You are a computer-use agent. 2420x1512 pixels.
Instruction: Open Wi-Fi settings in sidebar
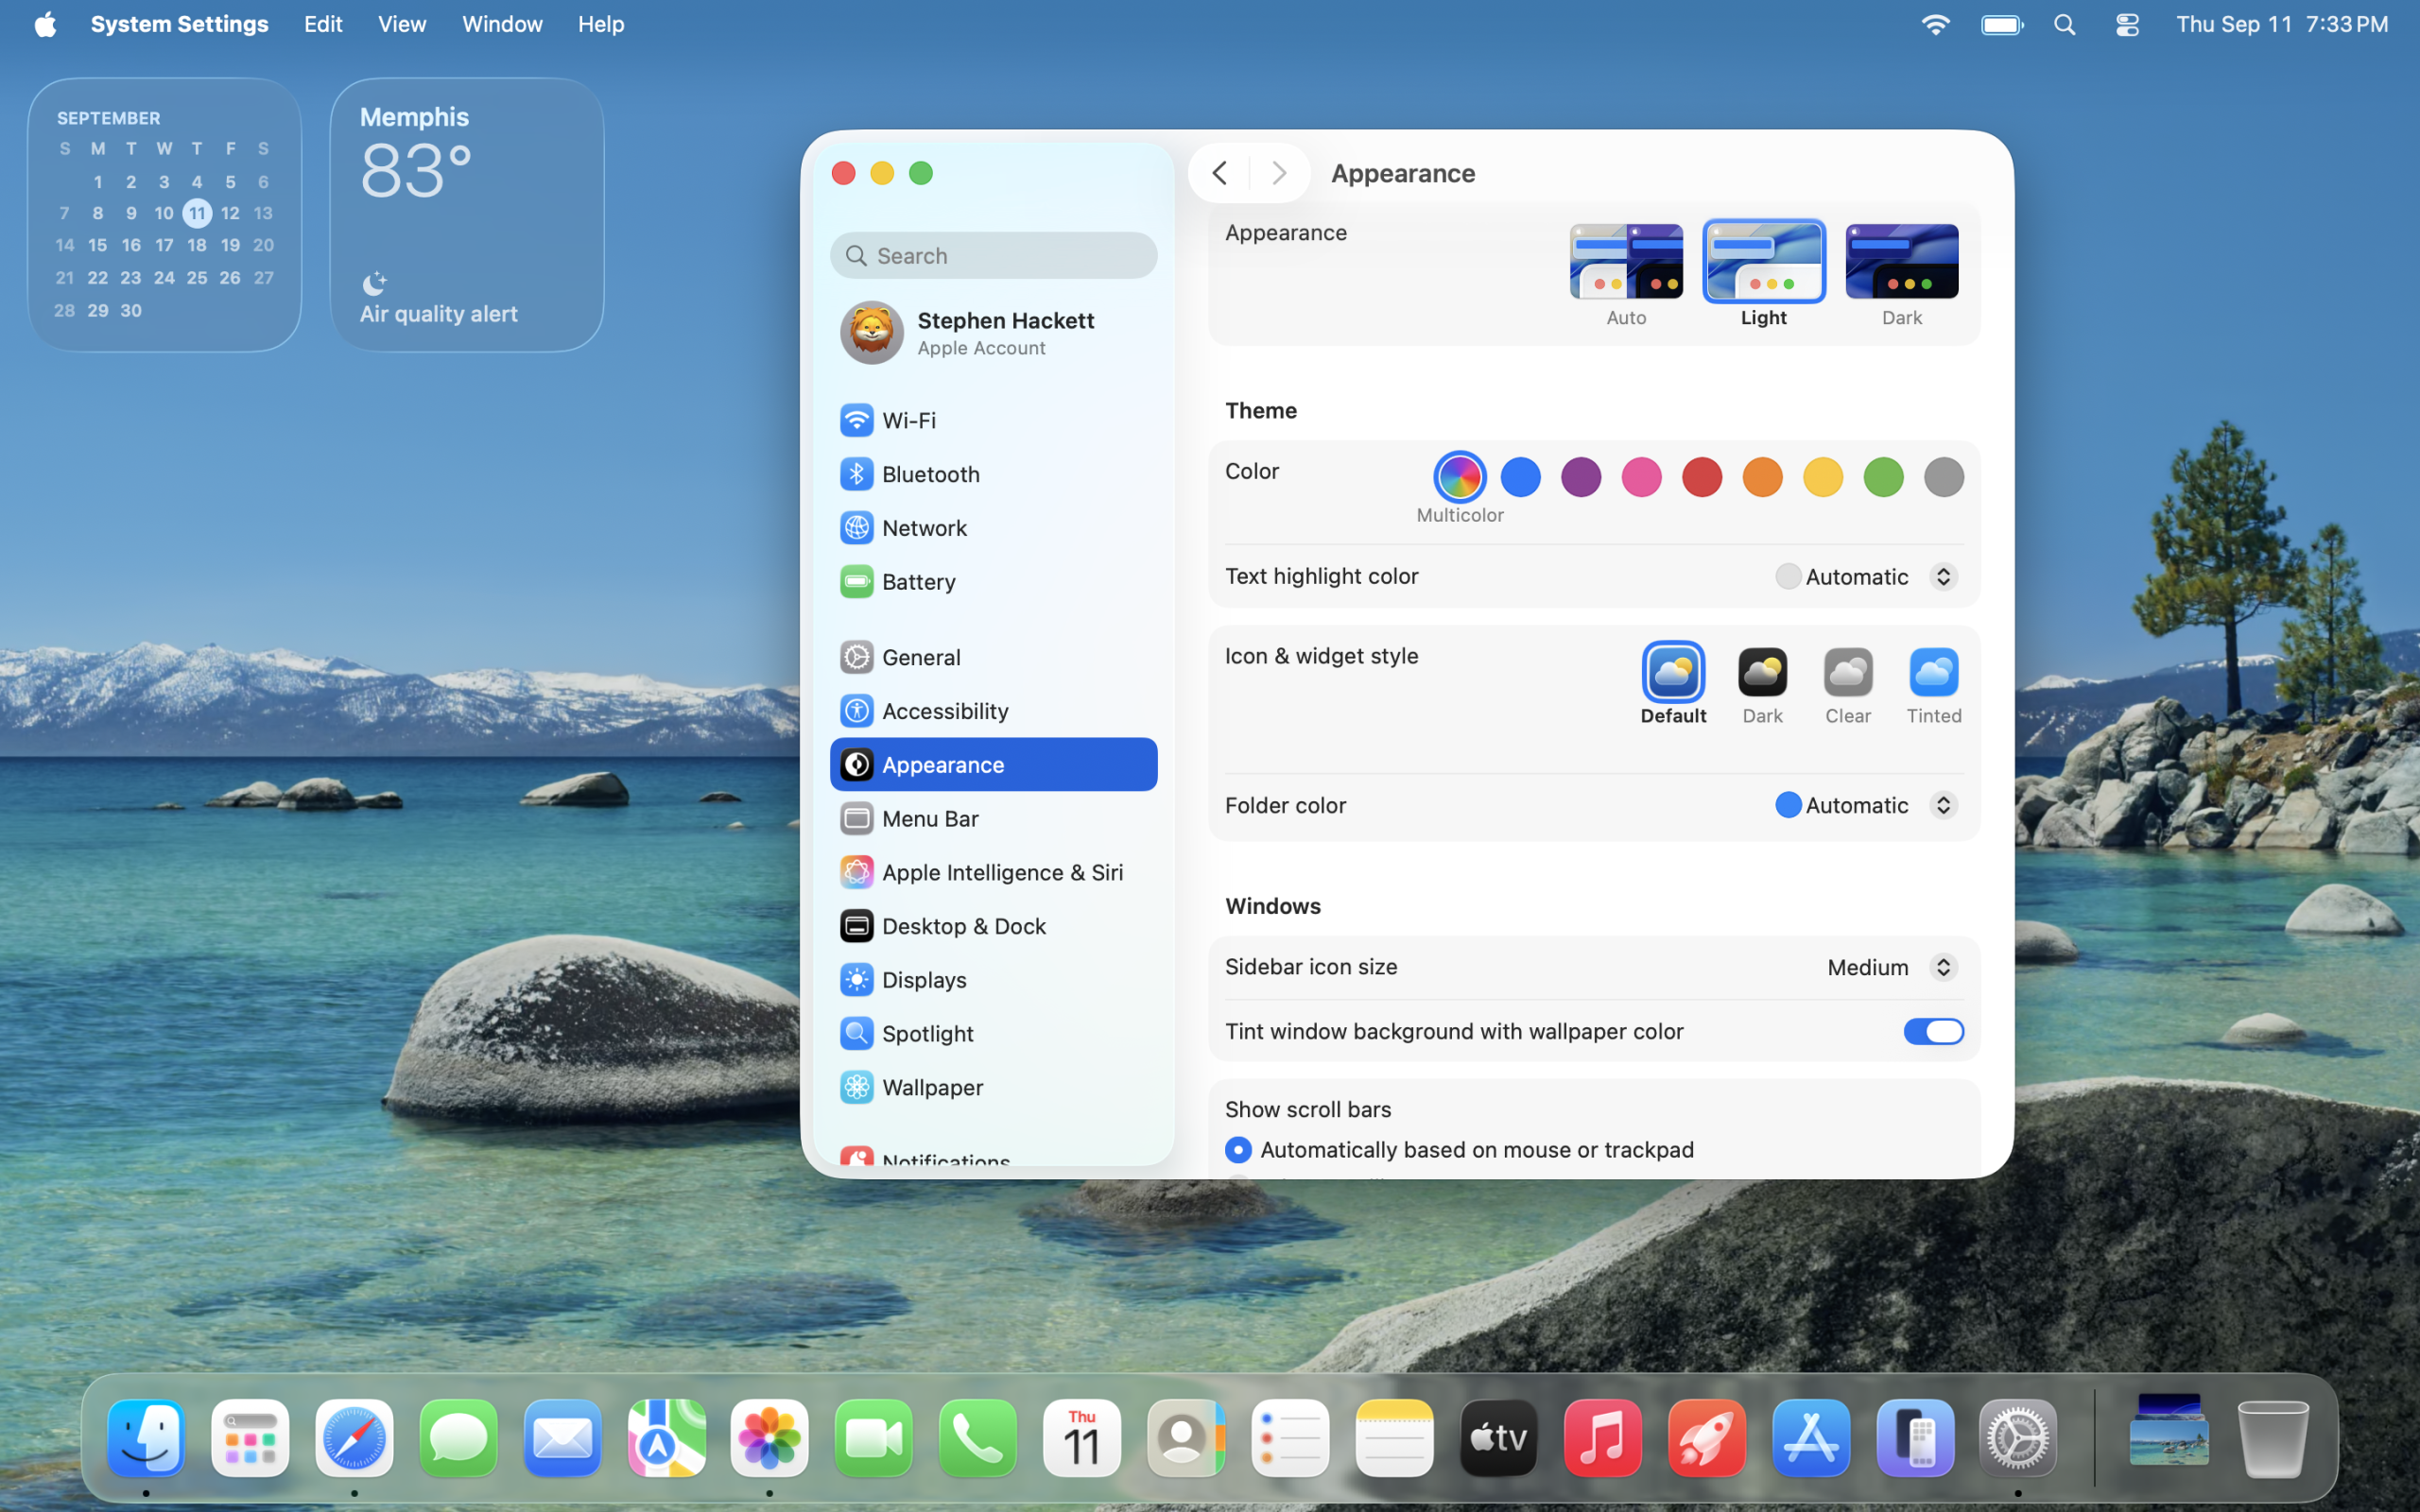(x=908, y=420)
